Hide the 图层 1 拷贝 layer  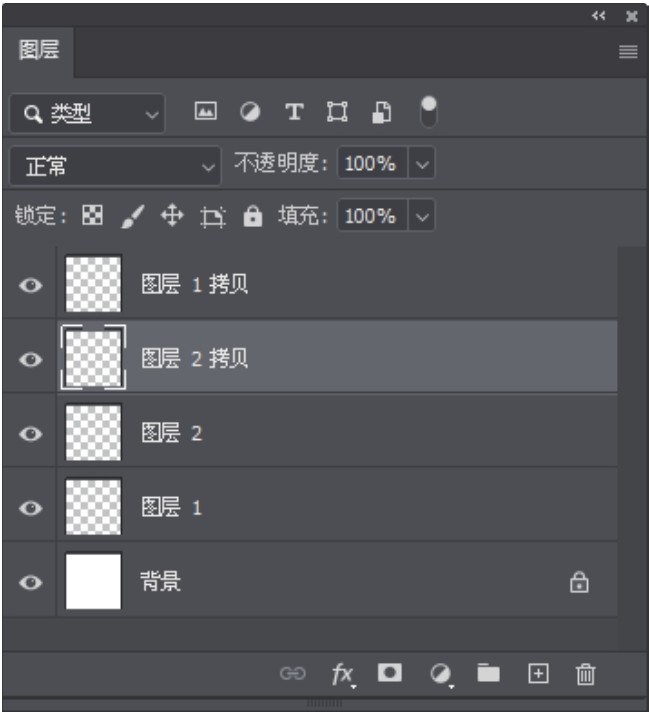[x=31, y=286]
